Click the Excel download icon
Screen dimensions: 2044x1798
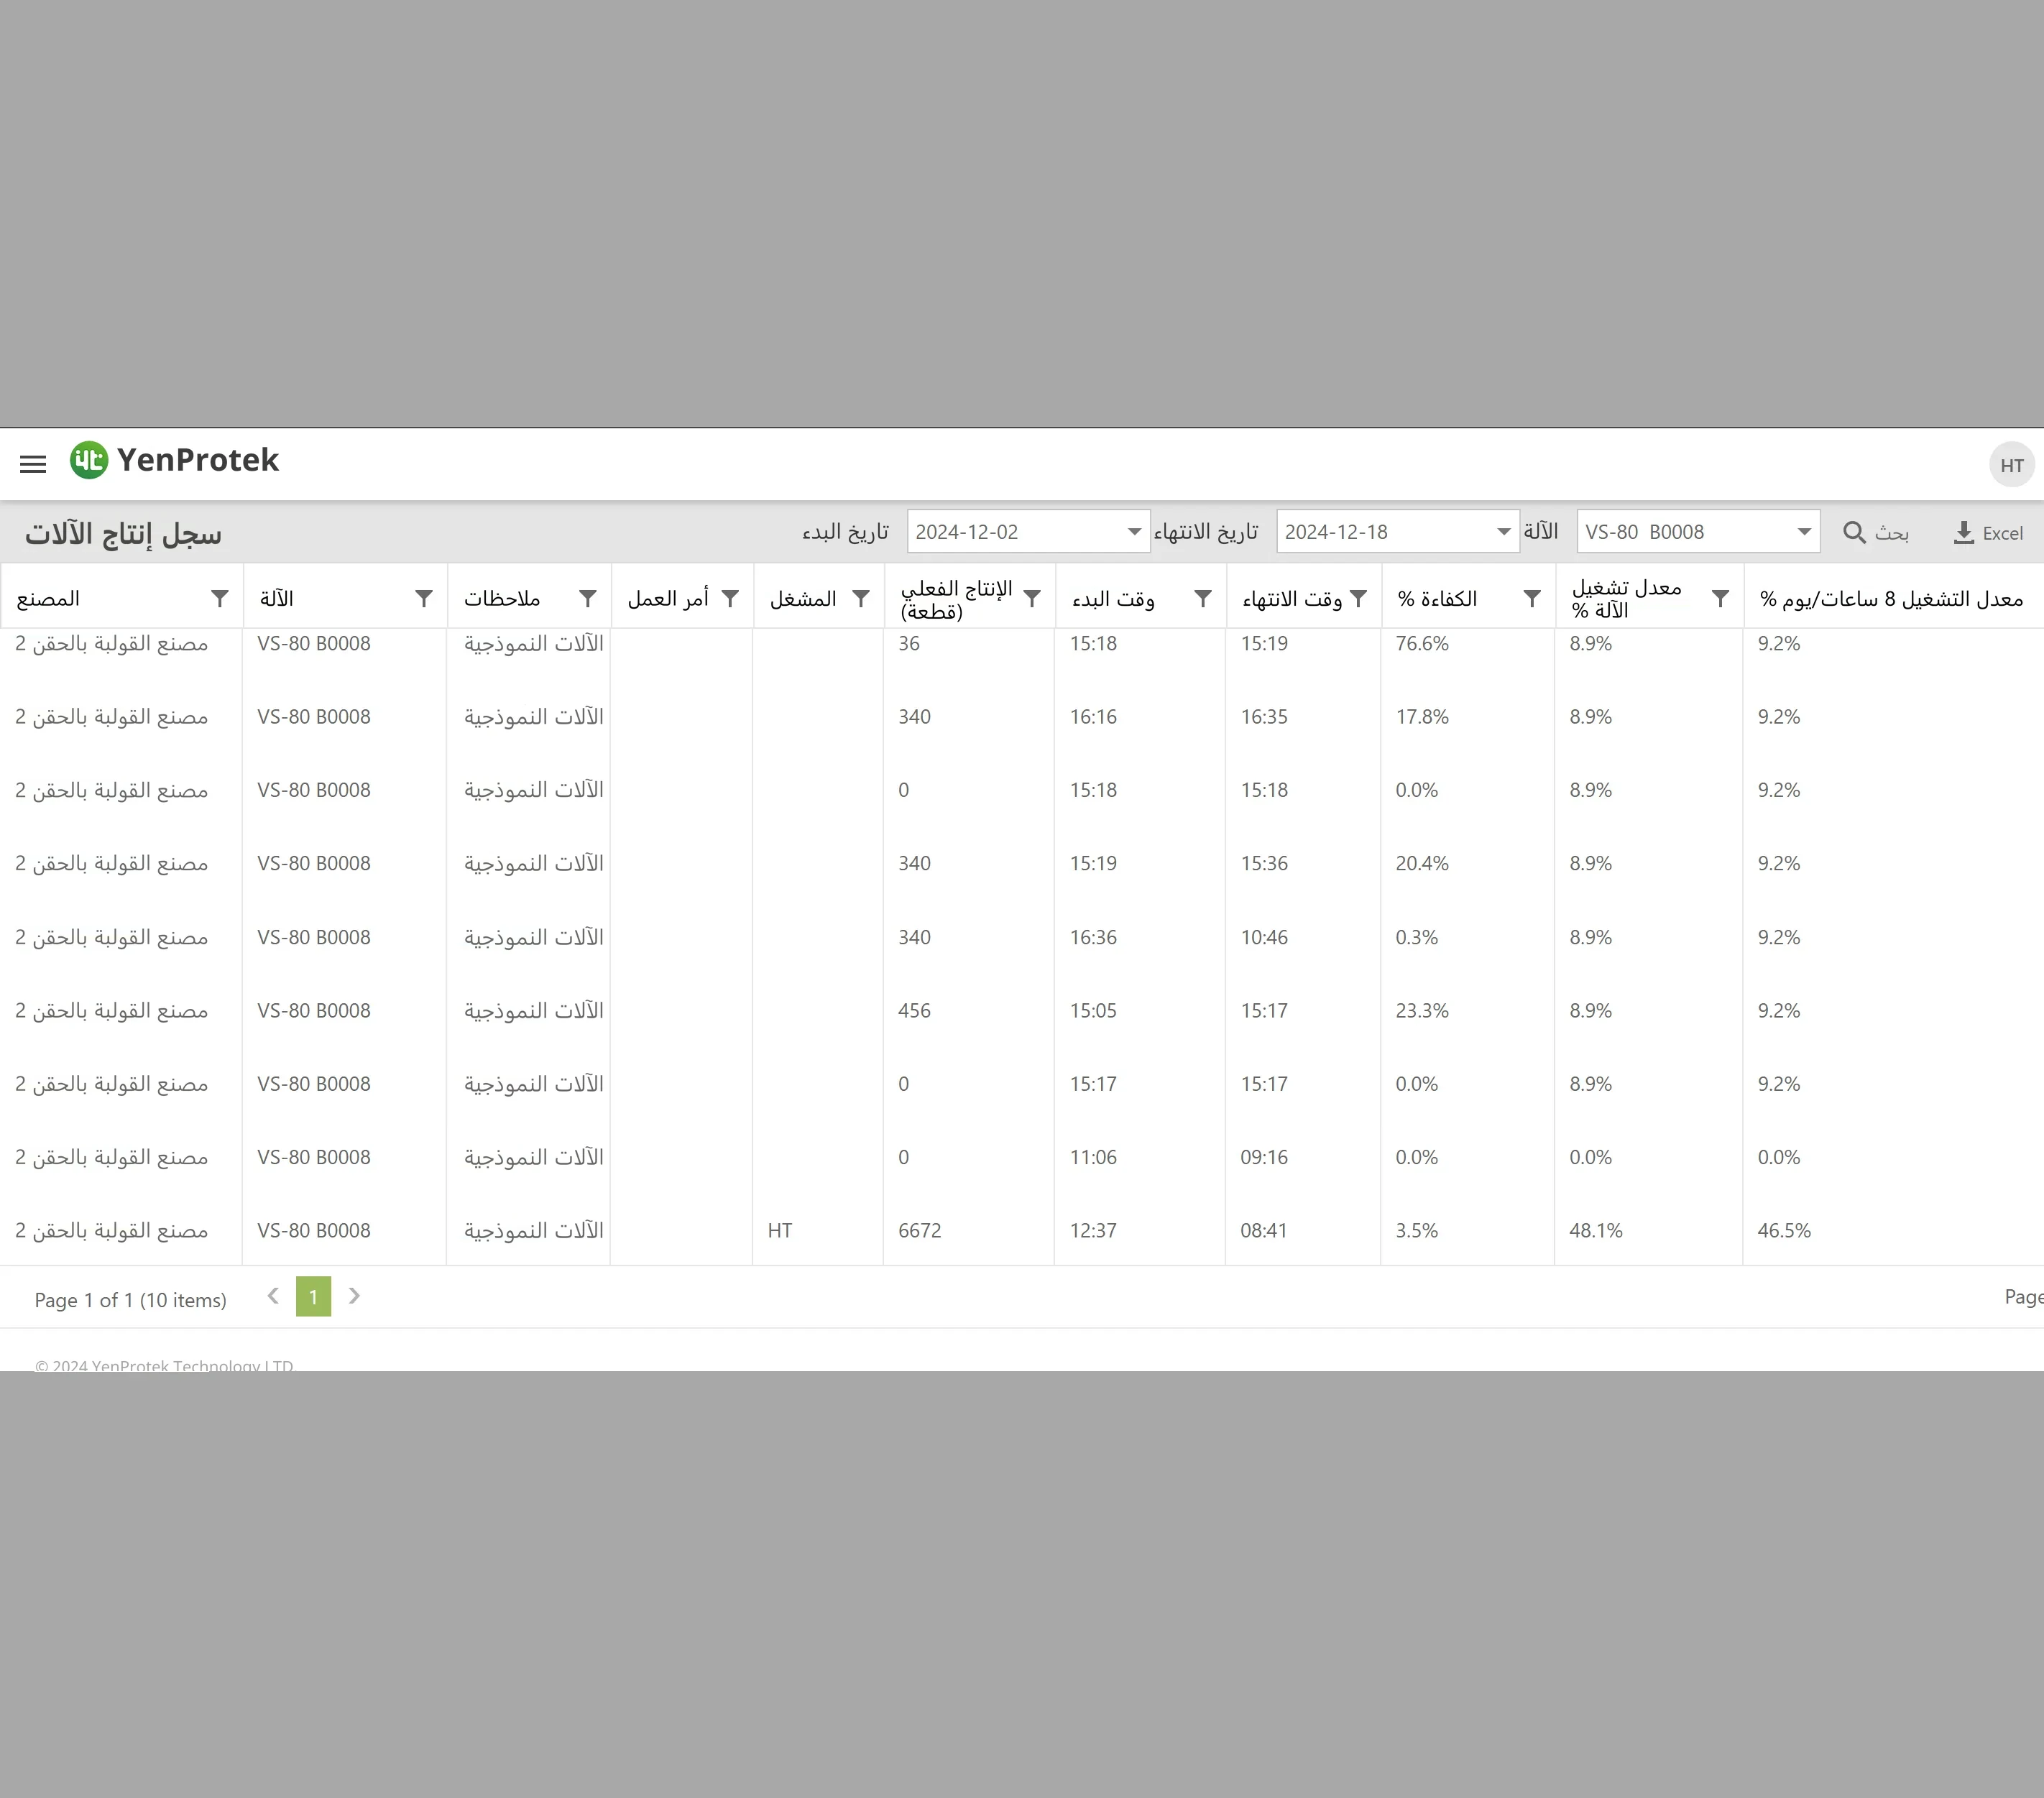click(x=1963, y=533)
